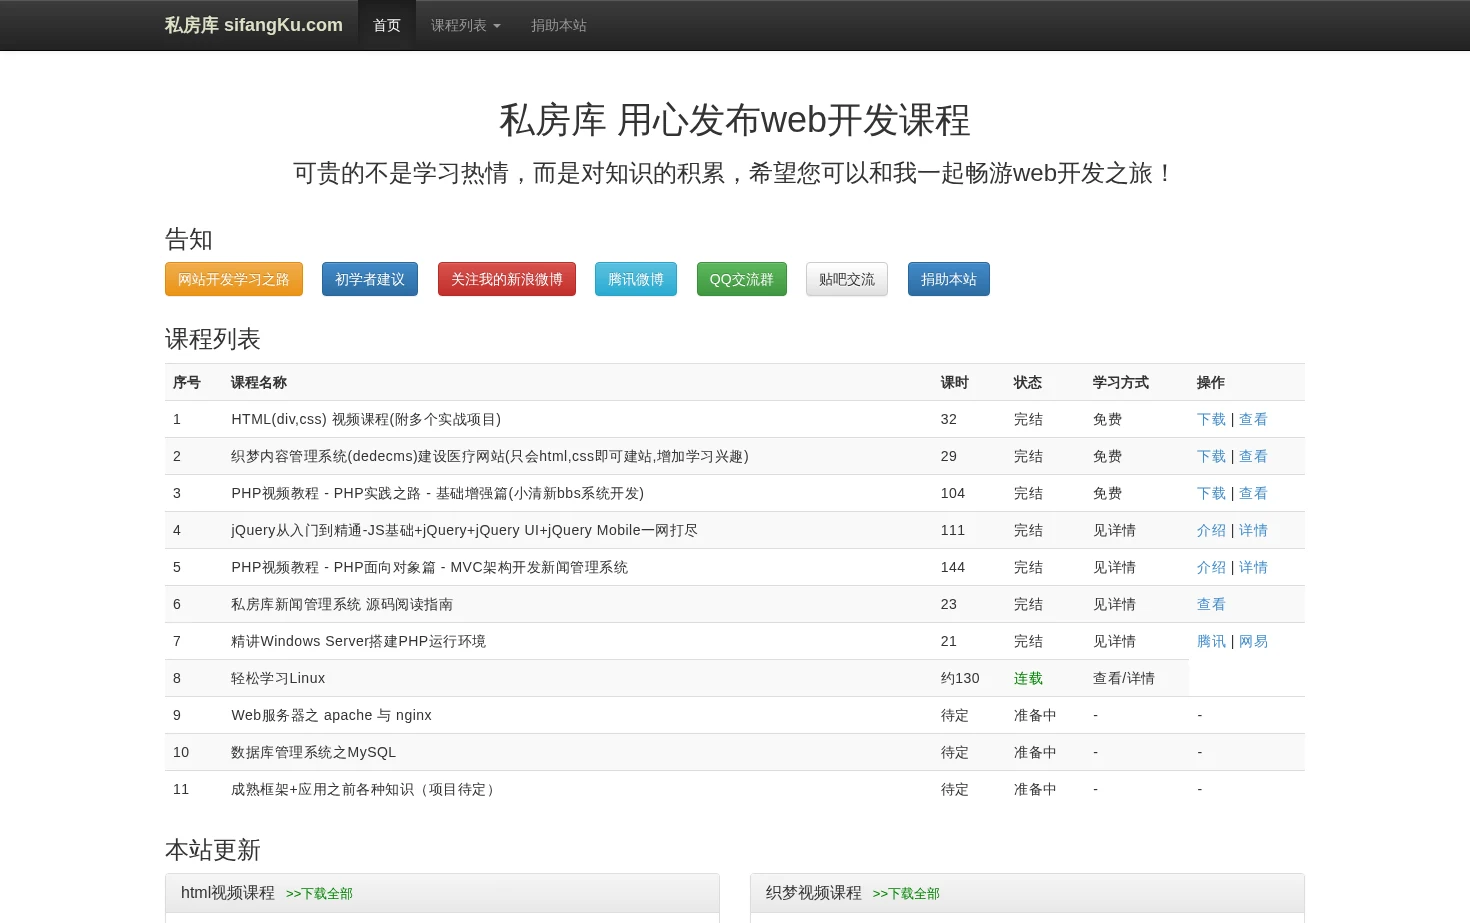Screen dimensions: 1470x923
Task: Click the 课时 column header
Action: (x=955, y=382)
